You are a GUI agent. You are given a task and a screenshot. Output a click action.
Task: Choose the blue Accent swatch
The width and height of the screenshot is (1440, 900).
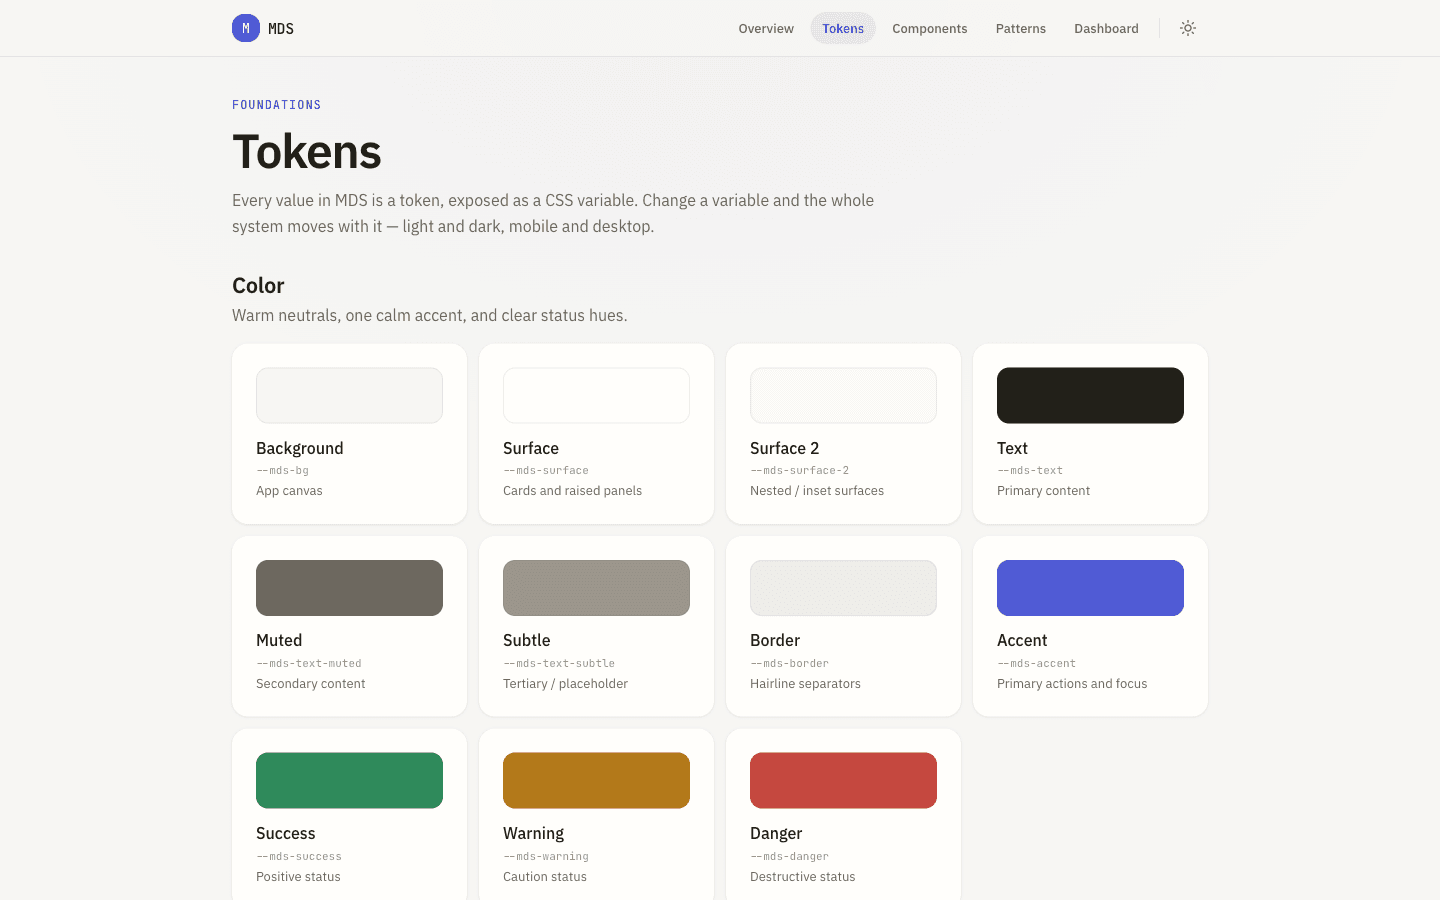[x=1090, y=588]
